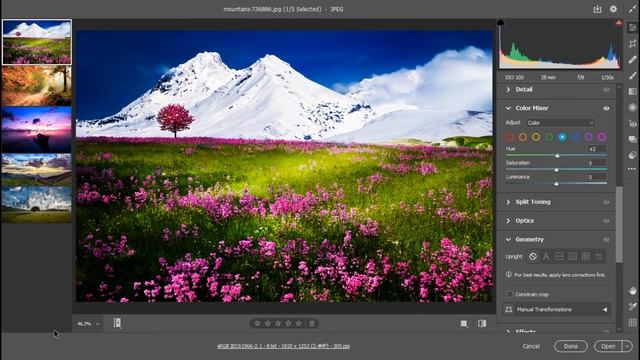Select the purple sunset lake thumbnail
The width and height of the screenshot is (640, 360).
coord(37,130)
